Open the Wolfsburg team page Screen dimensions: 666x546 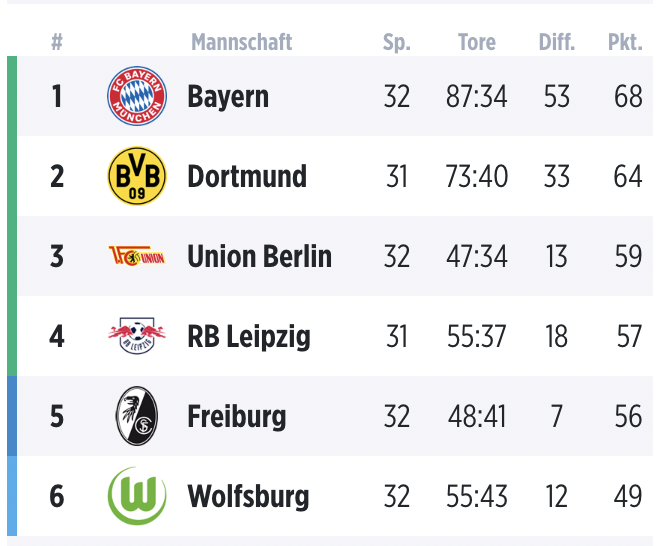point(248,497)
